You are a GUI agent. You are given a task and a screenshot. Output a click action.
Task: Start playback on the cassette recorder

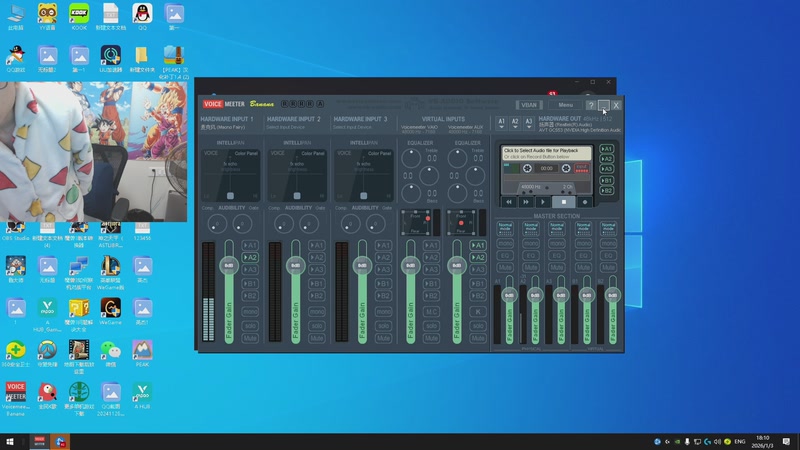(x=543, y=202)
